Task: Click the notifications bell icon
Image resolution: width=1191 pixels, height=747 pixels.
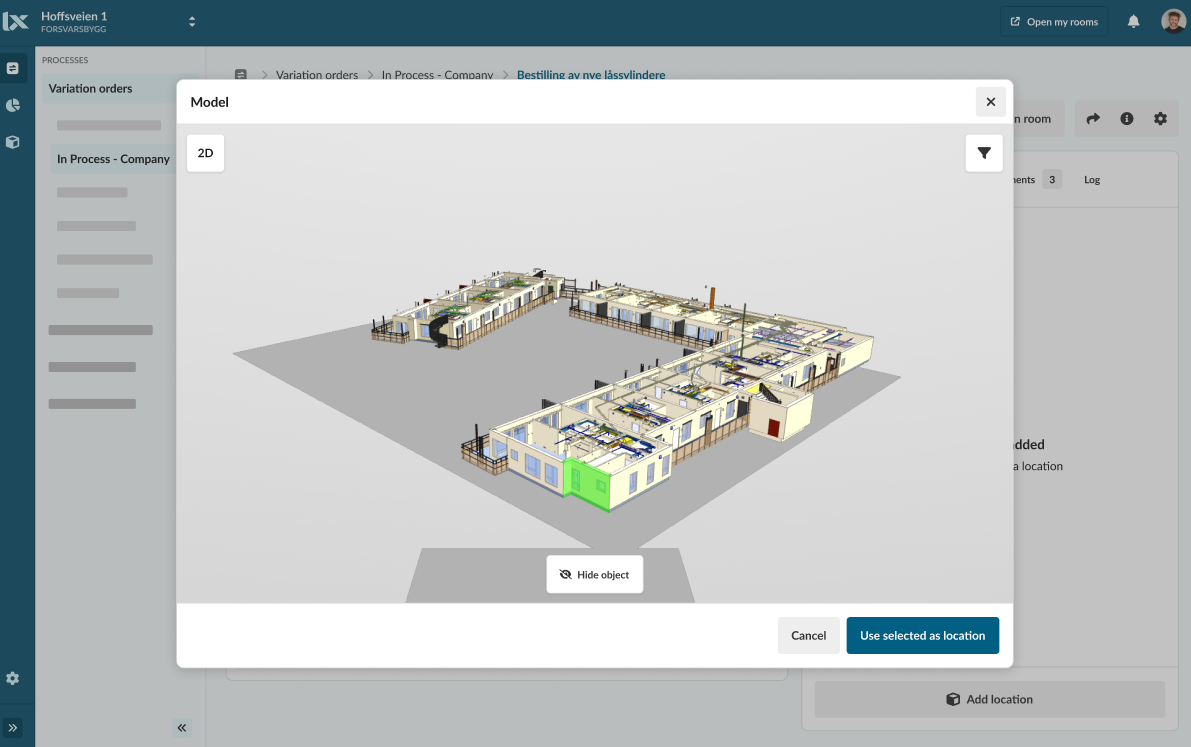Action: pos(1133,22)
